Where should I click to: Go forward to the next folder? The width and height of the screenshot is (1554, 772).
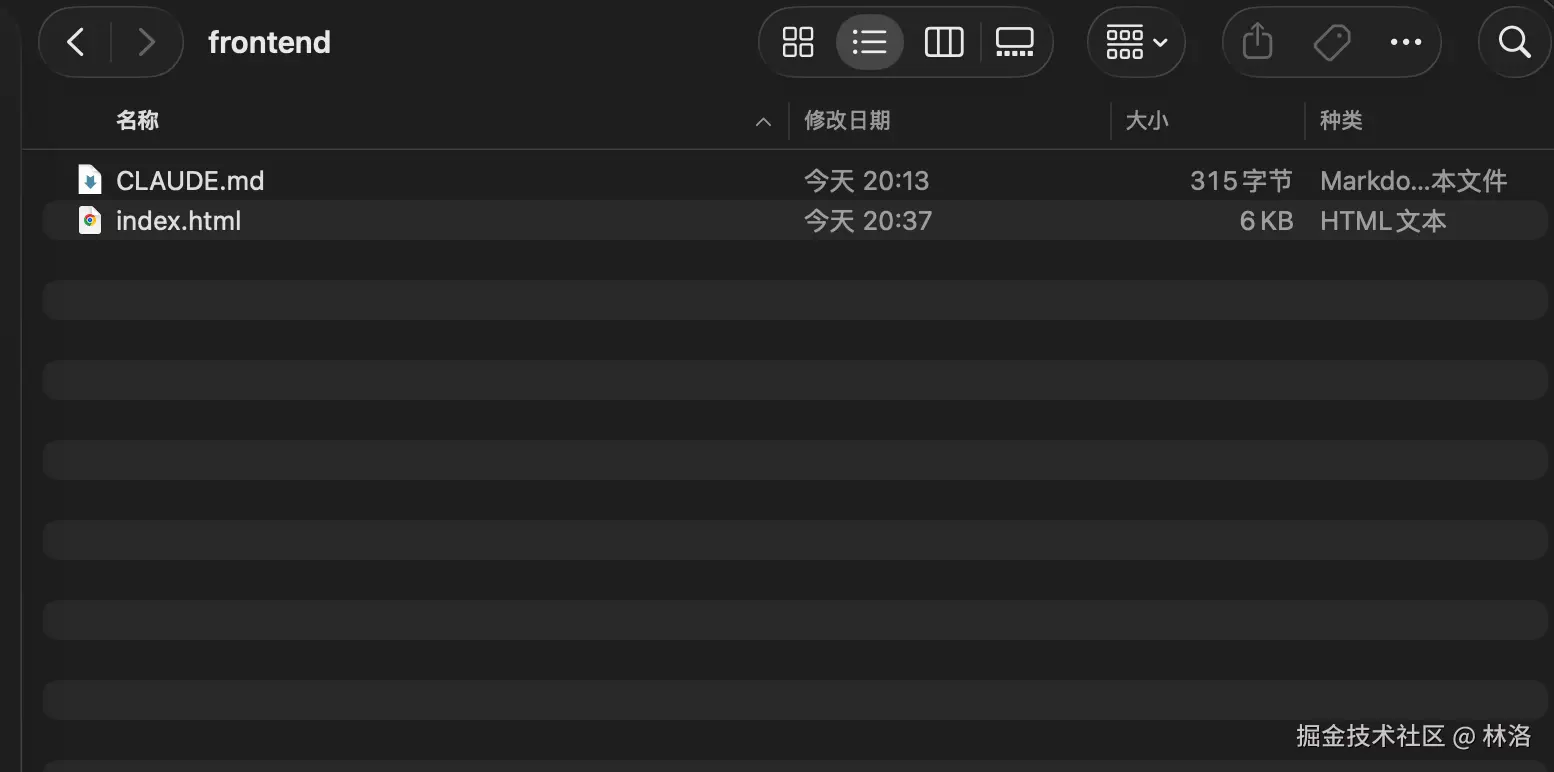[146, 42]
